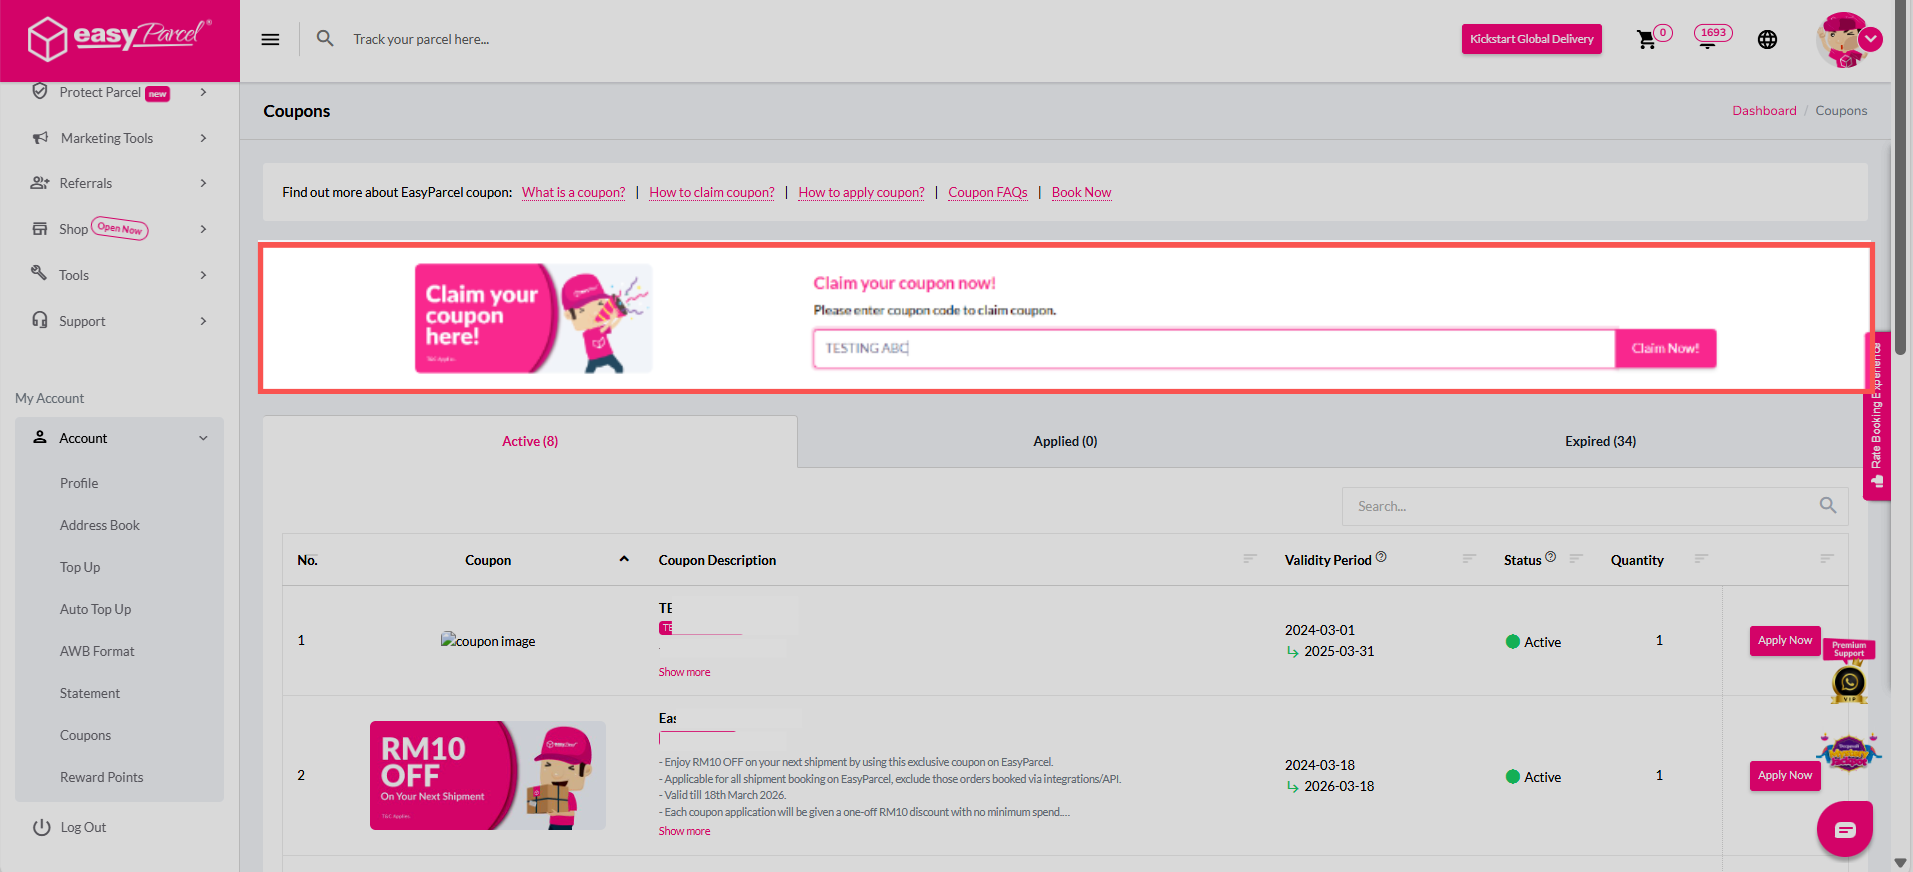Click the Account person icon
1913x872 pixels.
[x=40, y=437]
